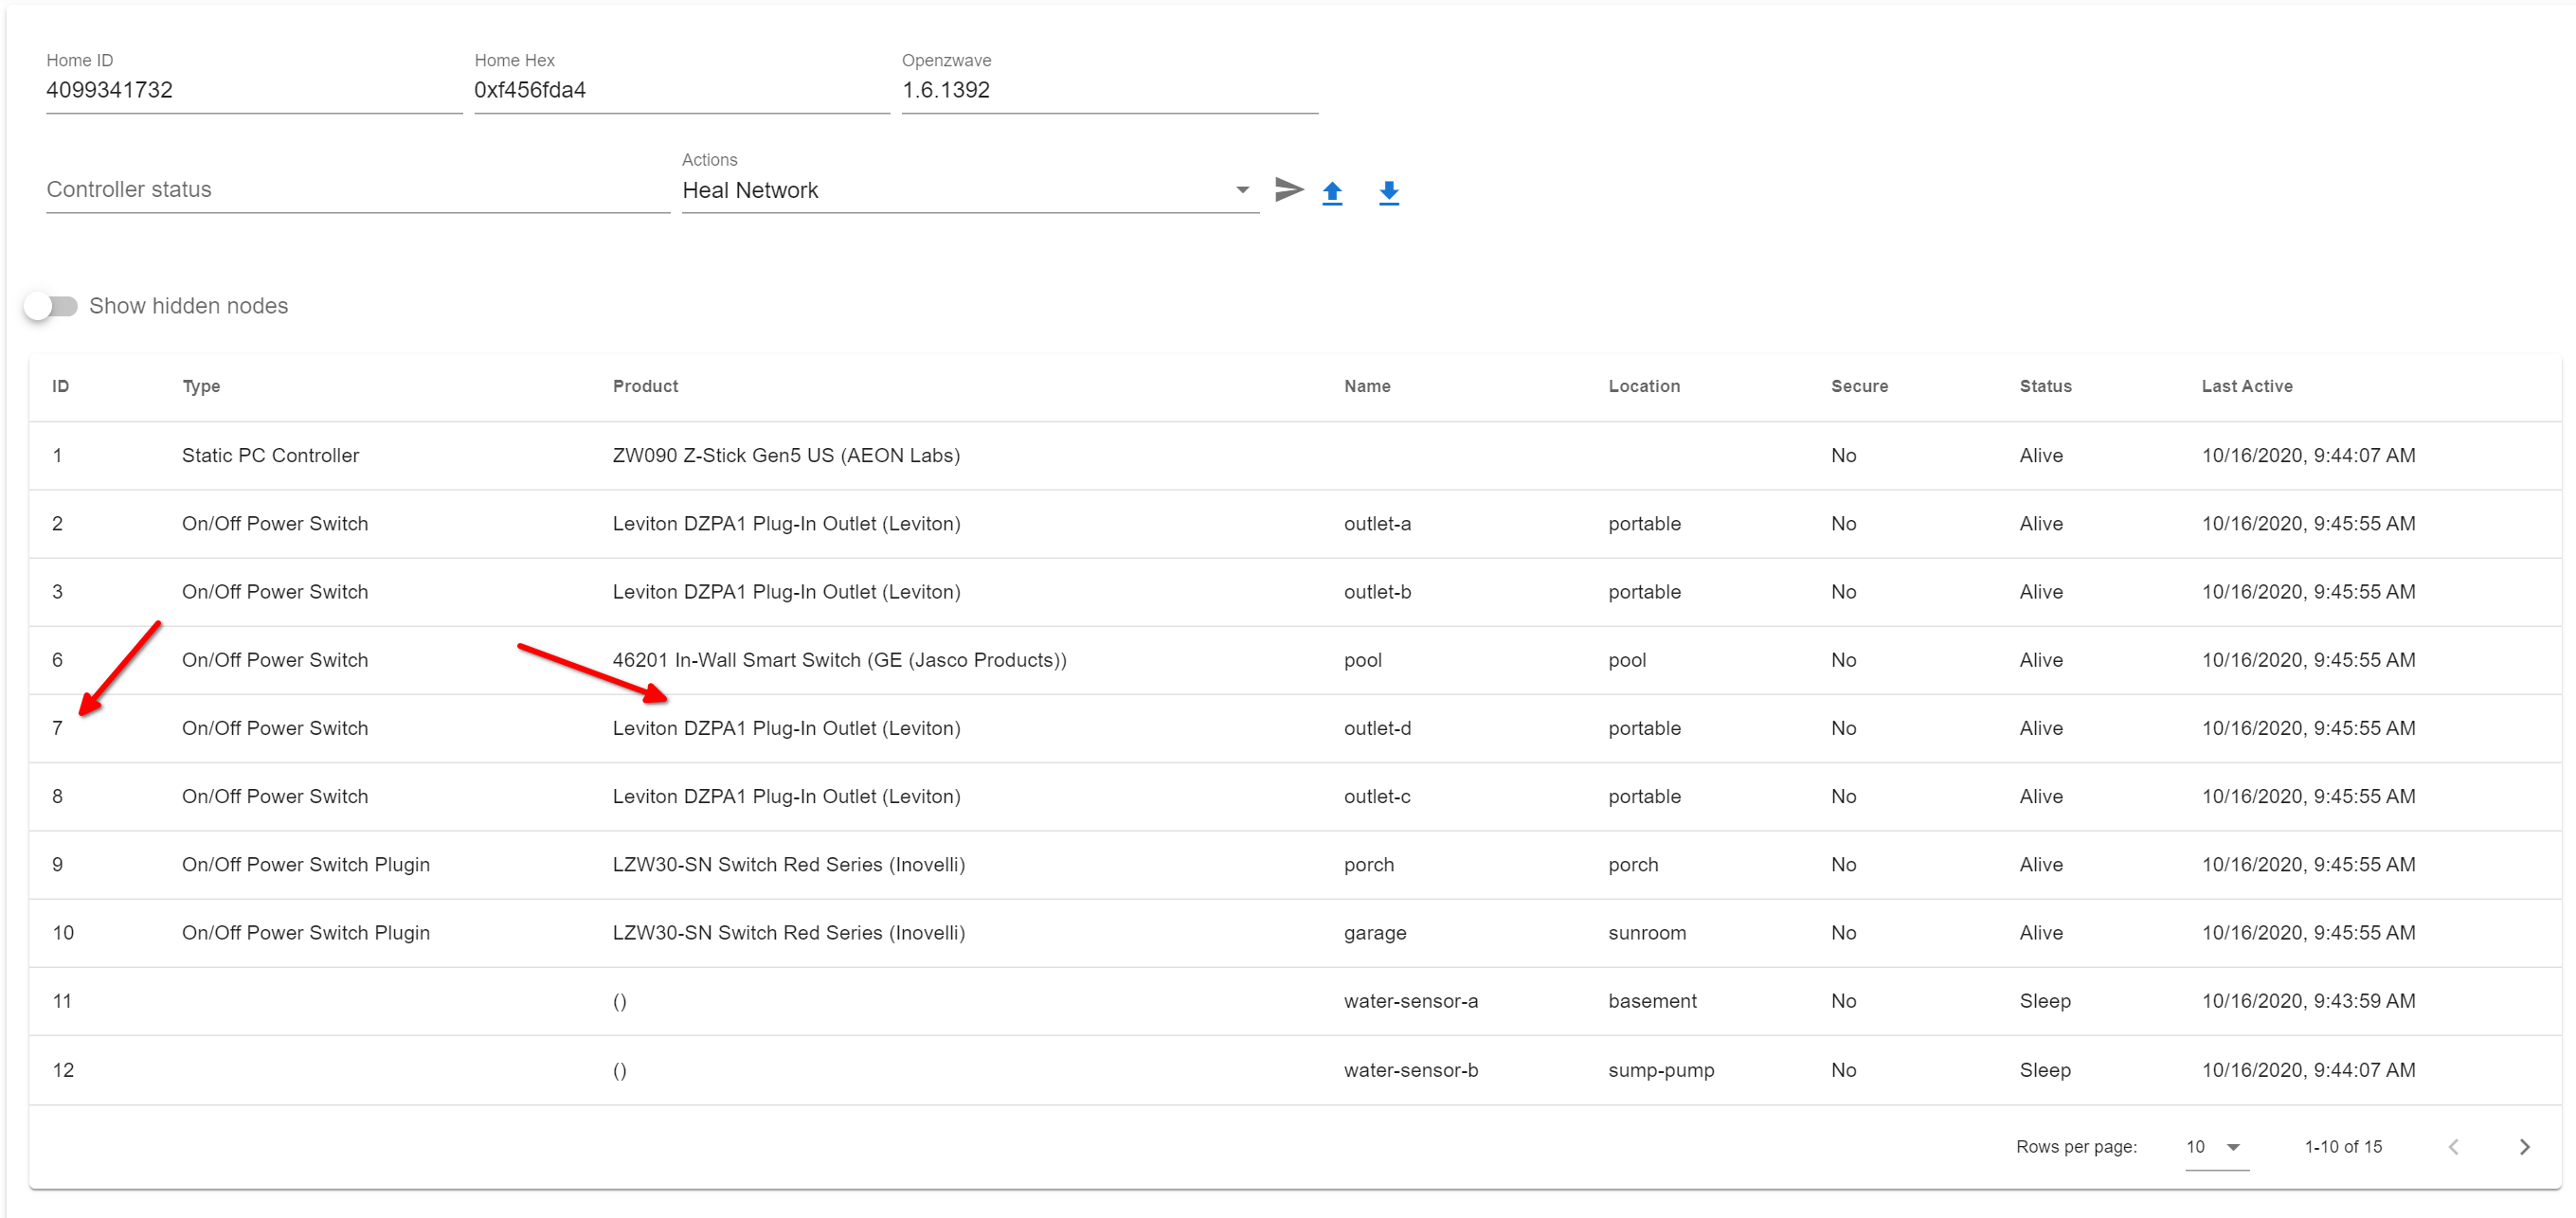Viewport: 2576px width, 1218px height.
Task: Select the pool In-Wall Smart Switch row
Action: (x=1295, y=660)
